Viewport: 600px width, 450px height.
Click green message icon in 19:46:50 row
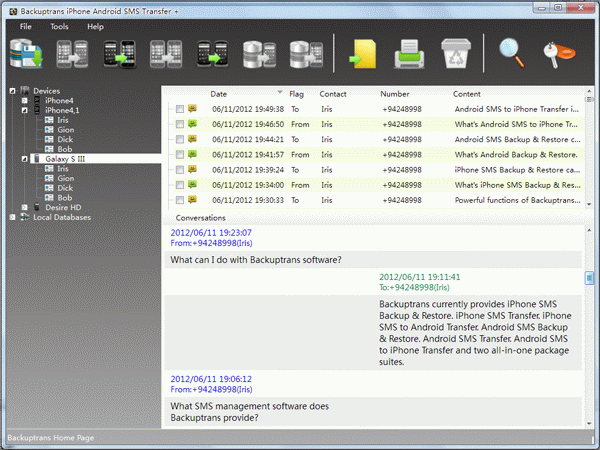point(192,124)
